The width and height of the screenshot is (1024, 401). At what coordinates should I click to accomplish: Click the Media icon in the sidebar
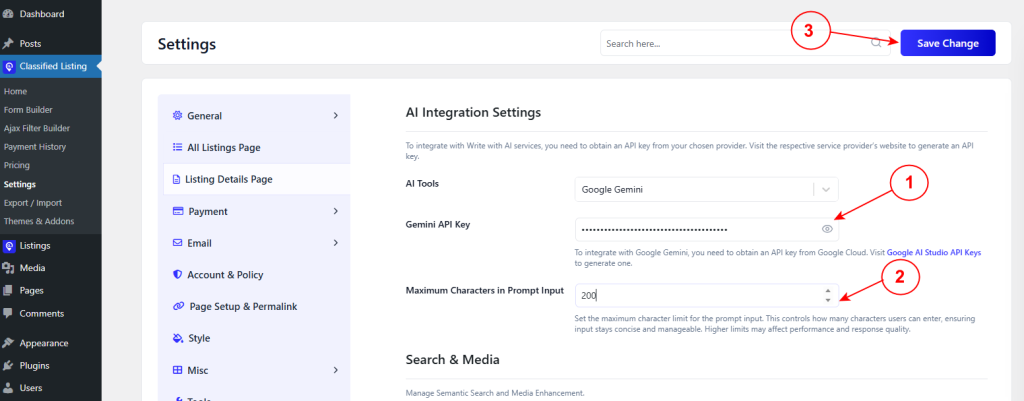point(8,268)
